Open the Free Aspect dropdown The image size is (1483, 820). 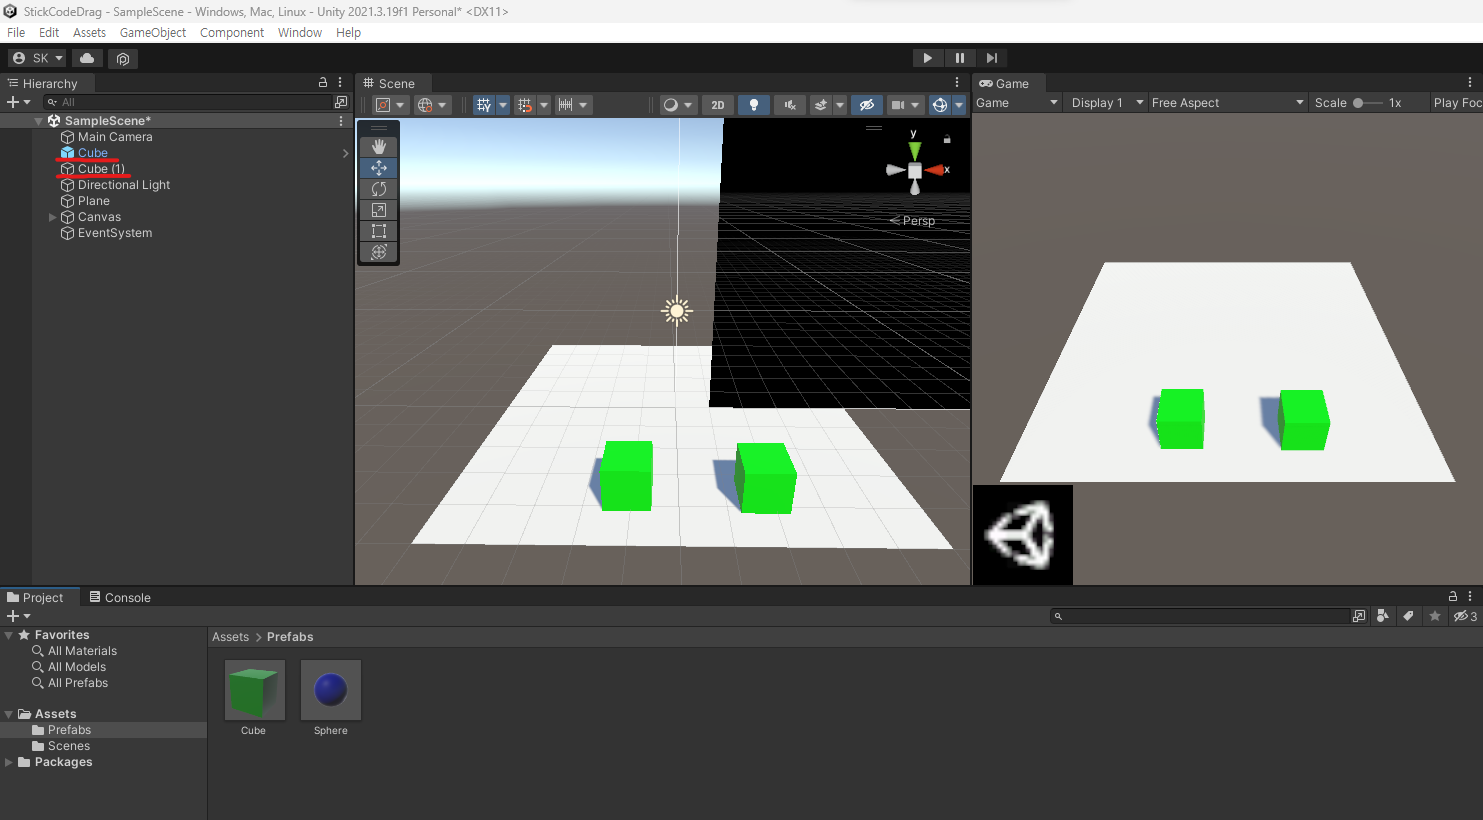(1227, 103)
